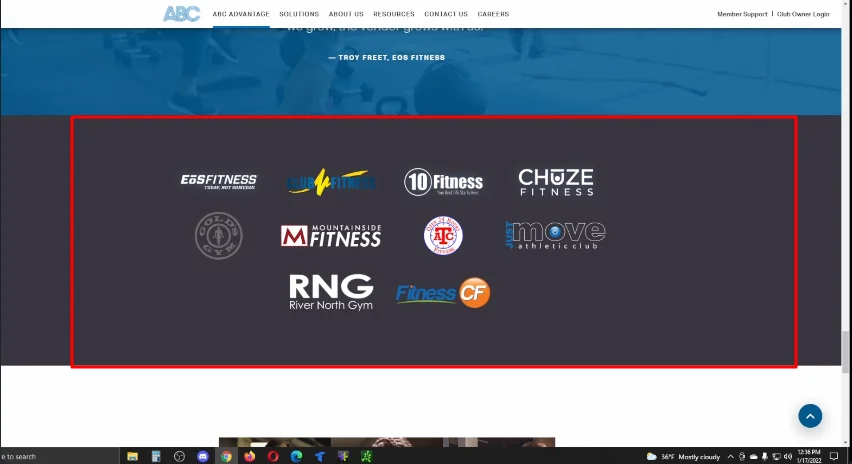
Task: Go to the Contact Us page
Action: pos(446,14)
